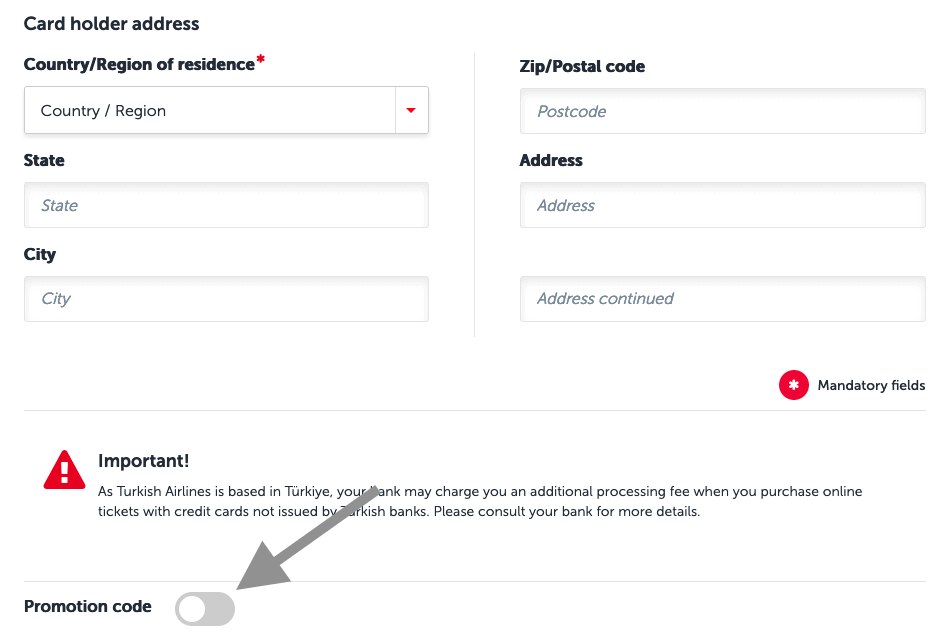Select the City input box
949x642 pixels.
coord(226,299)
